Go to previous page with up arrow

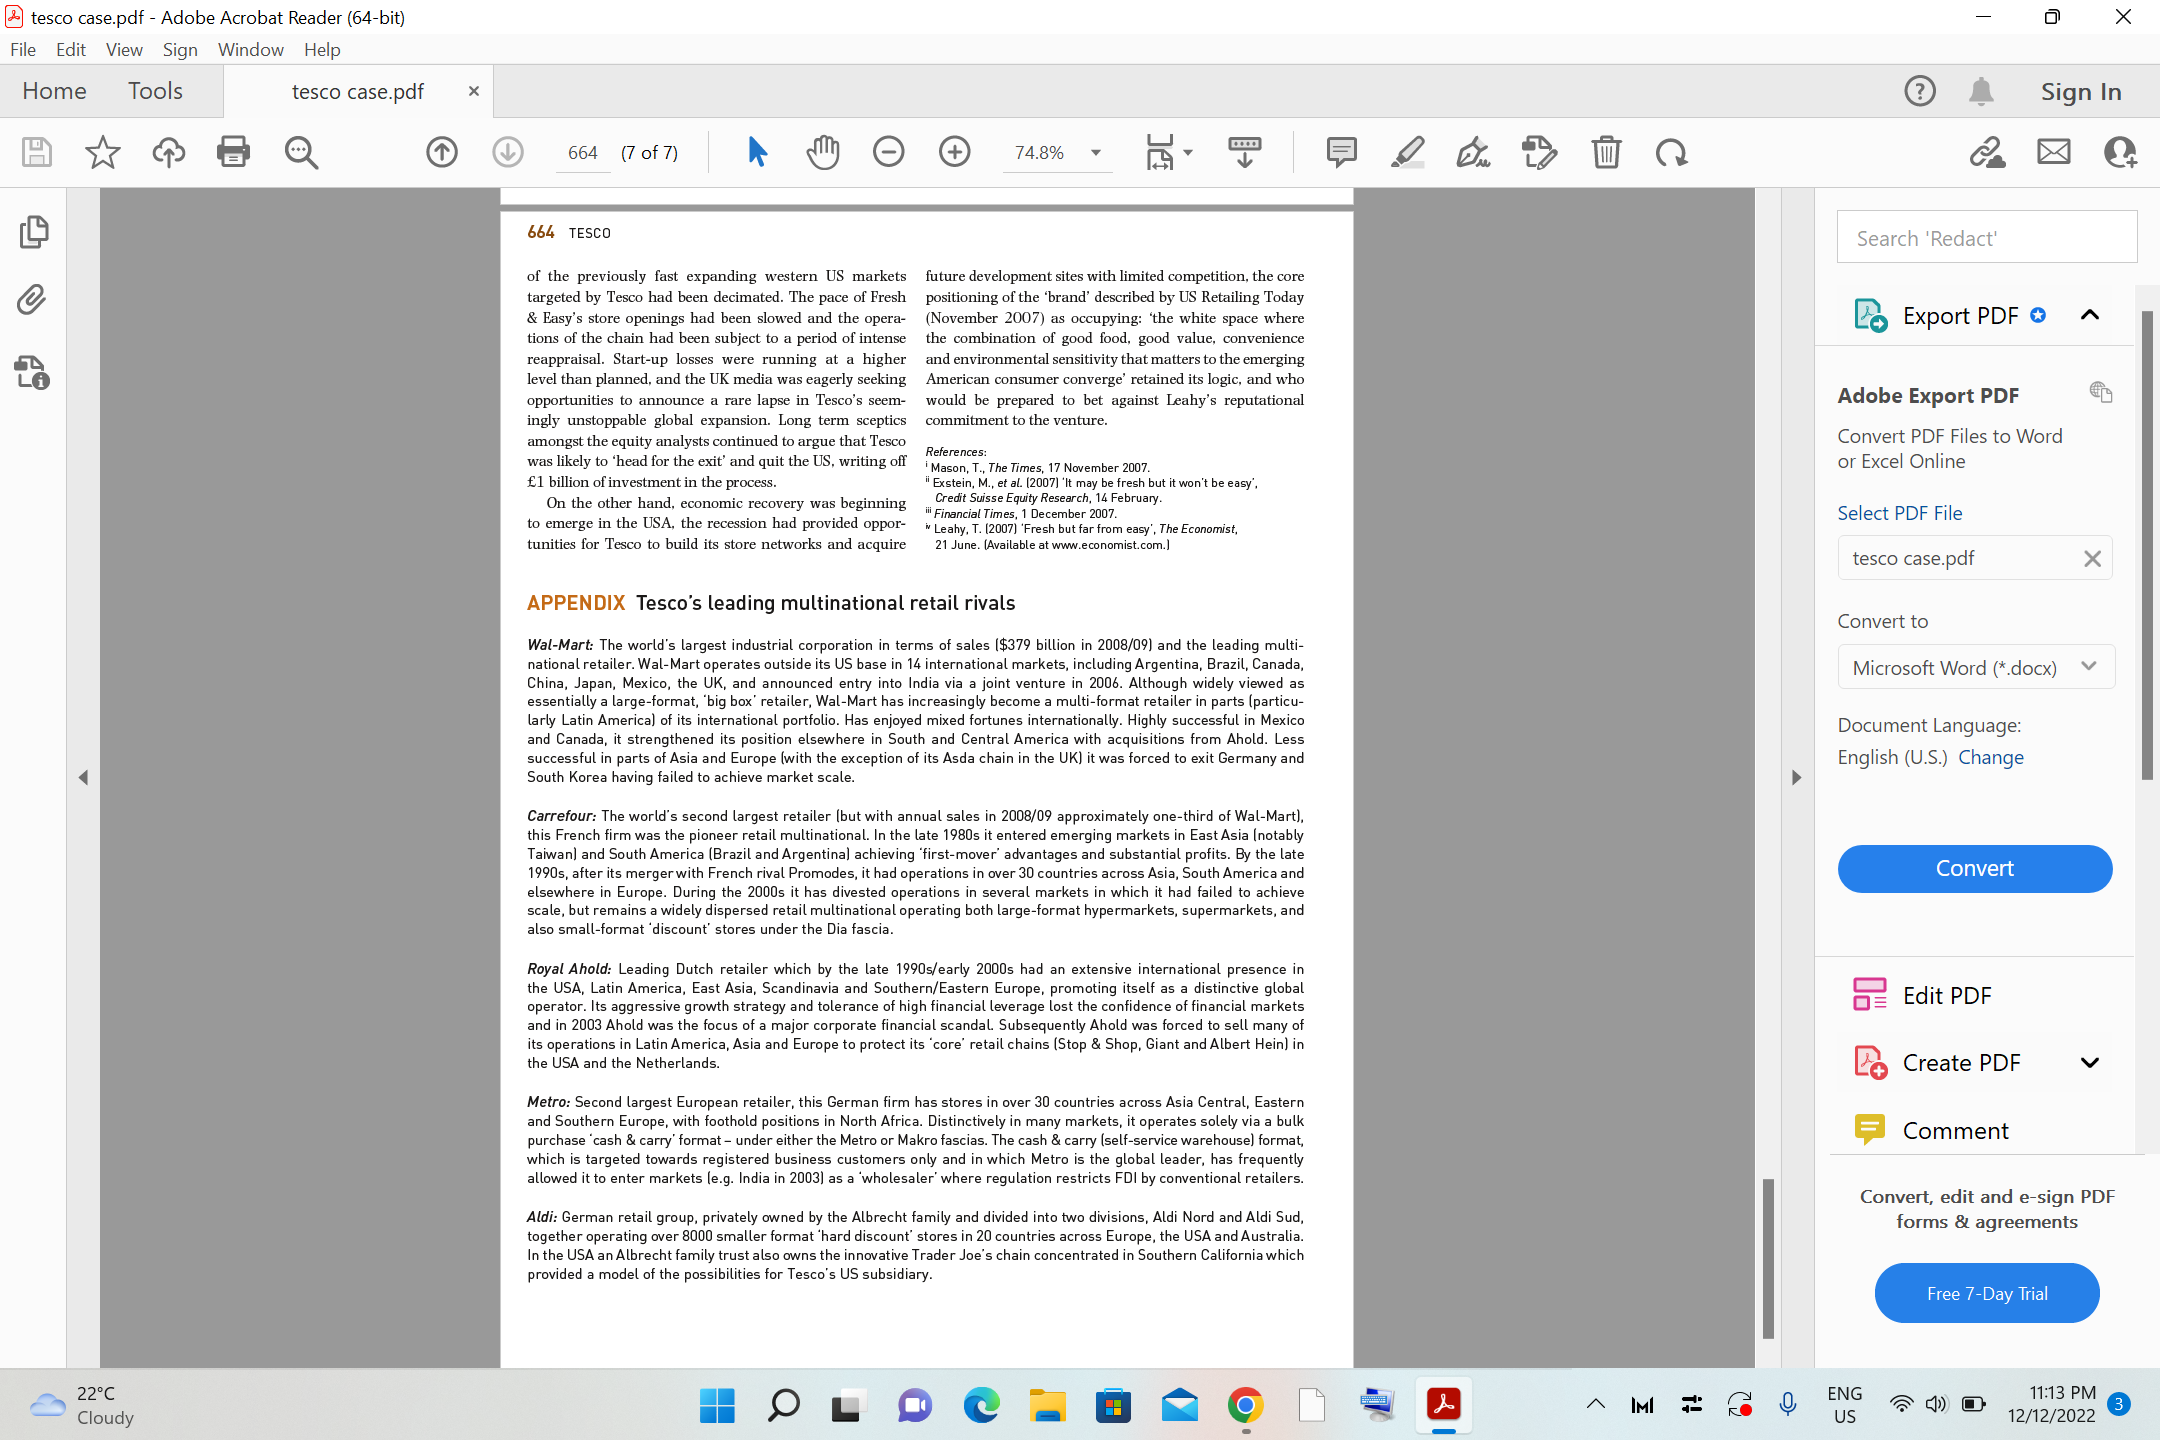(x=441, y=152)
